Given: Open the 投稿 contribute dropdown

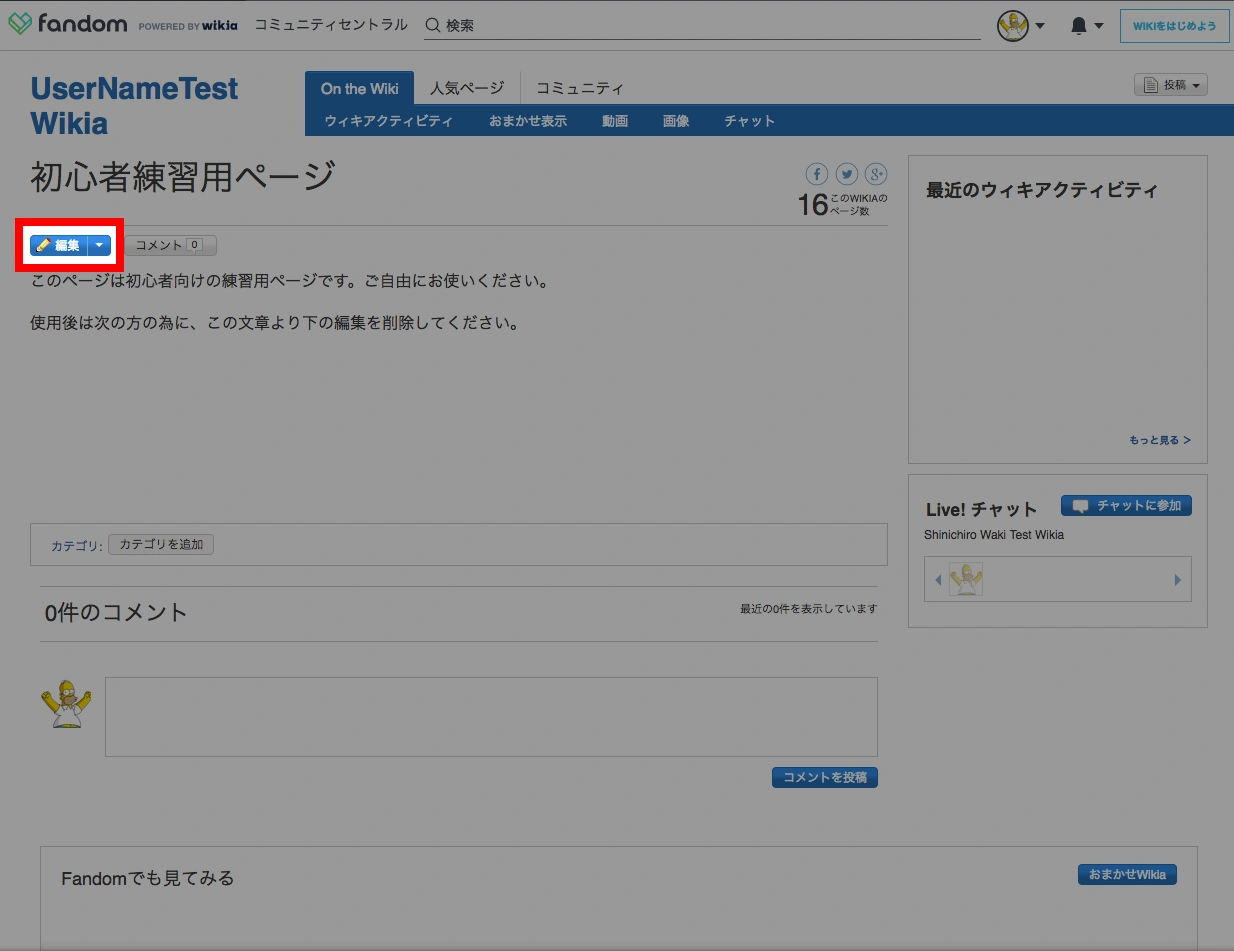Looking at the screenshot, I should coord(1171,86).
